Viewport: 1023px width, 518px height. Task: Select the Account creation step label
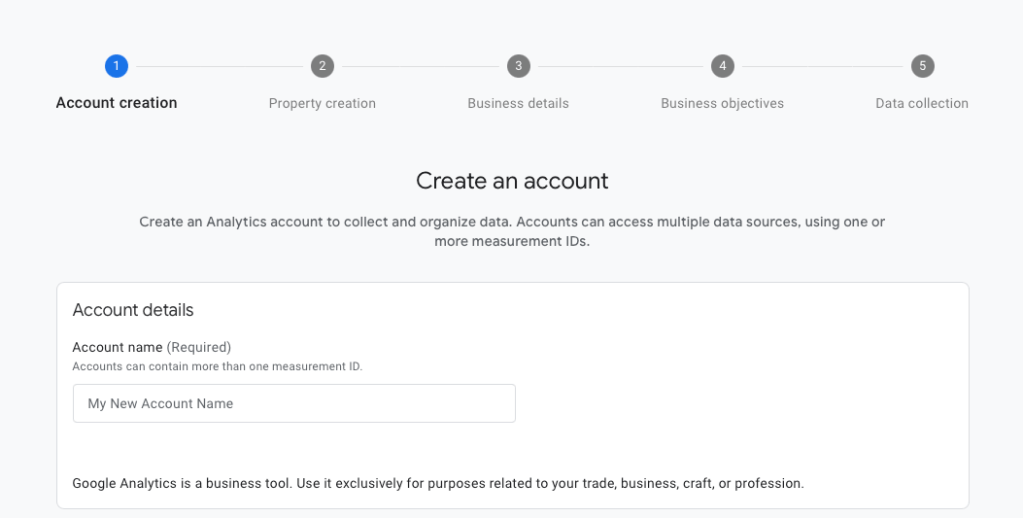(x=116, y=103)
